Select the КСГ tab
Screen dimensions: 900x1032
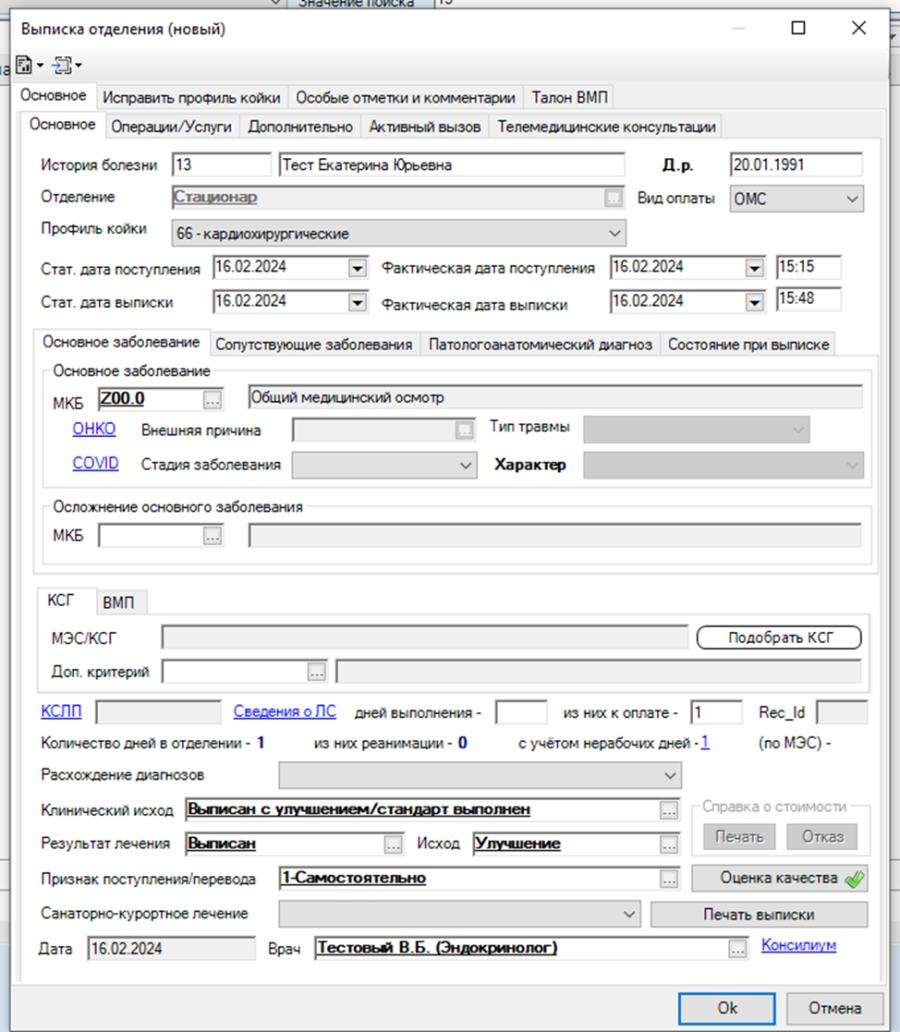[x=61, y=600]
